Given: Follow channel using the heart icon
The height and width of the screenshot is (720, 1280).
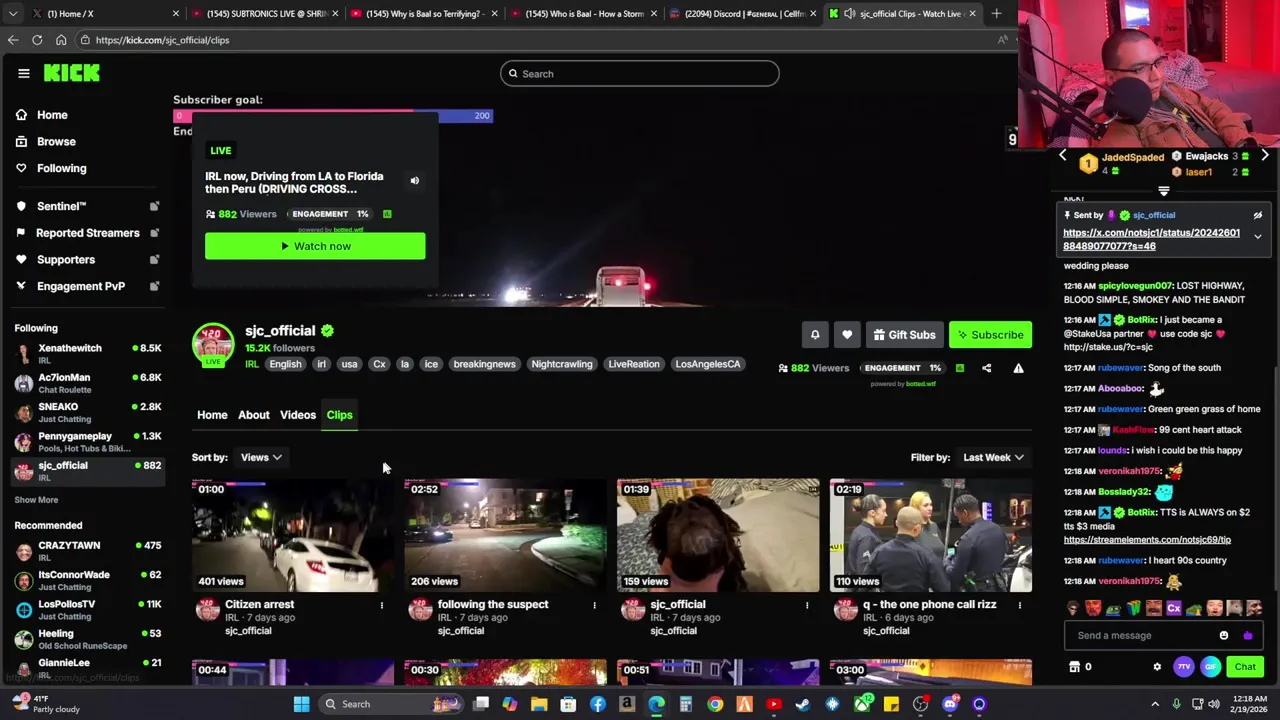Looking at the screenshot, I should tap(847, 335).
